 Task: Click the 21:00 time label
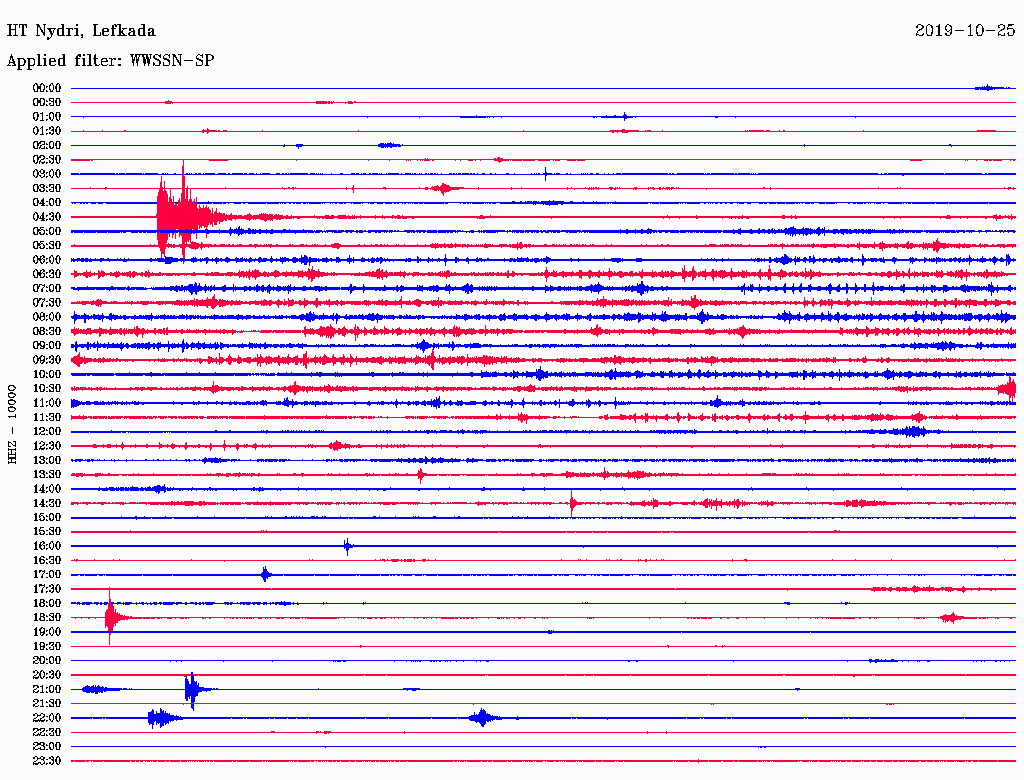pos(46,689)
